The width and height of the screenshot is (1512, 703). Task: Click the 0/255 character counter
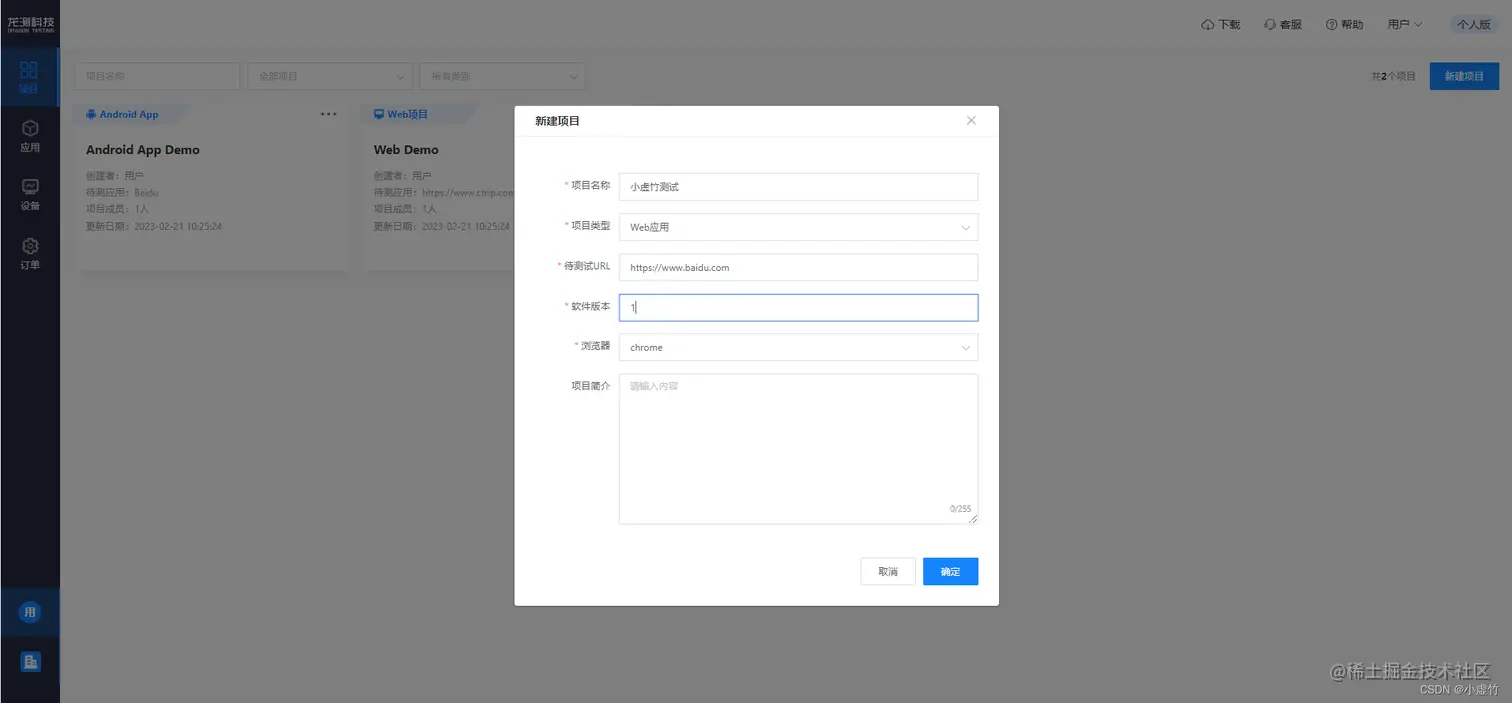(960, 509)
